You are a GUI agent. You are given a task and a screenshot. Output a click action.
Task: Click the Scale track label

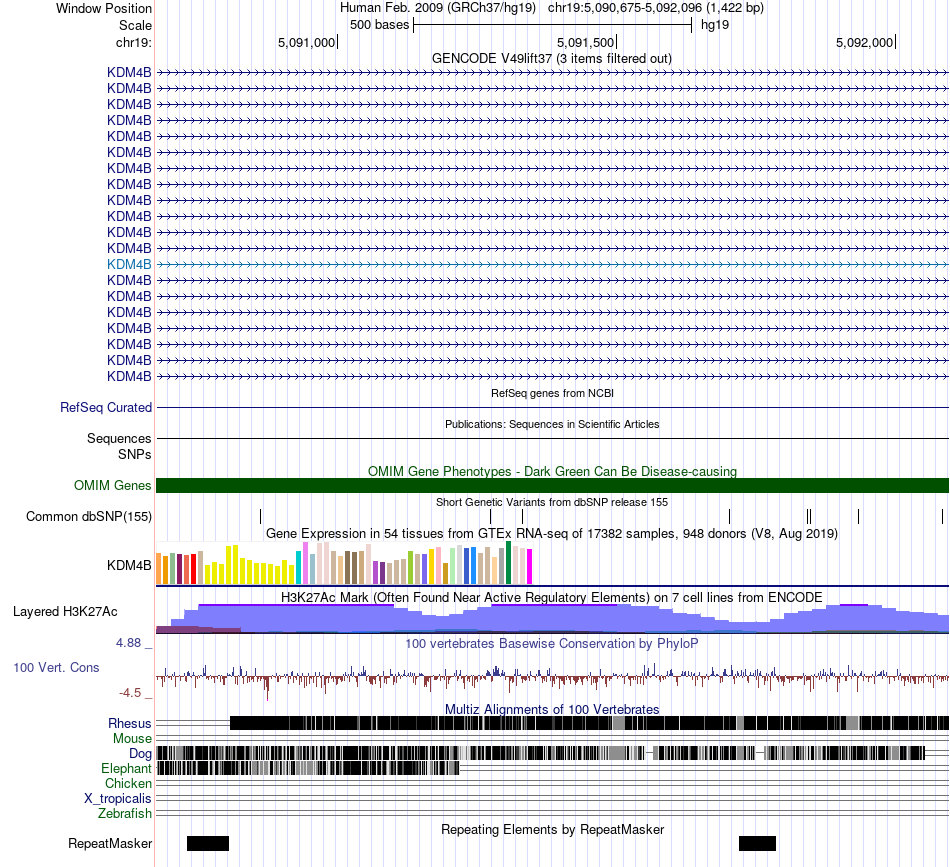pos(135,25)
